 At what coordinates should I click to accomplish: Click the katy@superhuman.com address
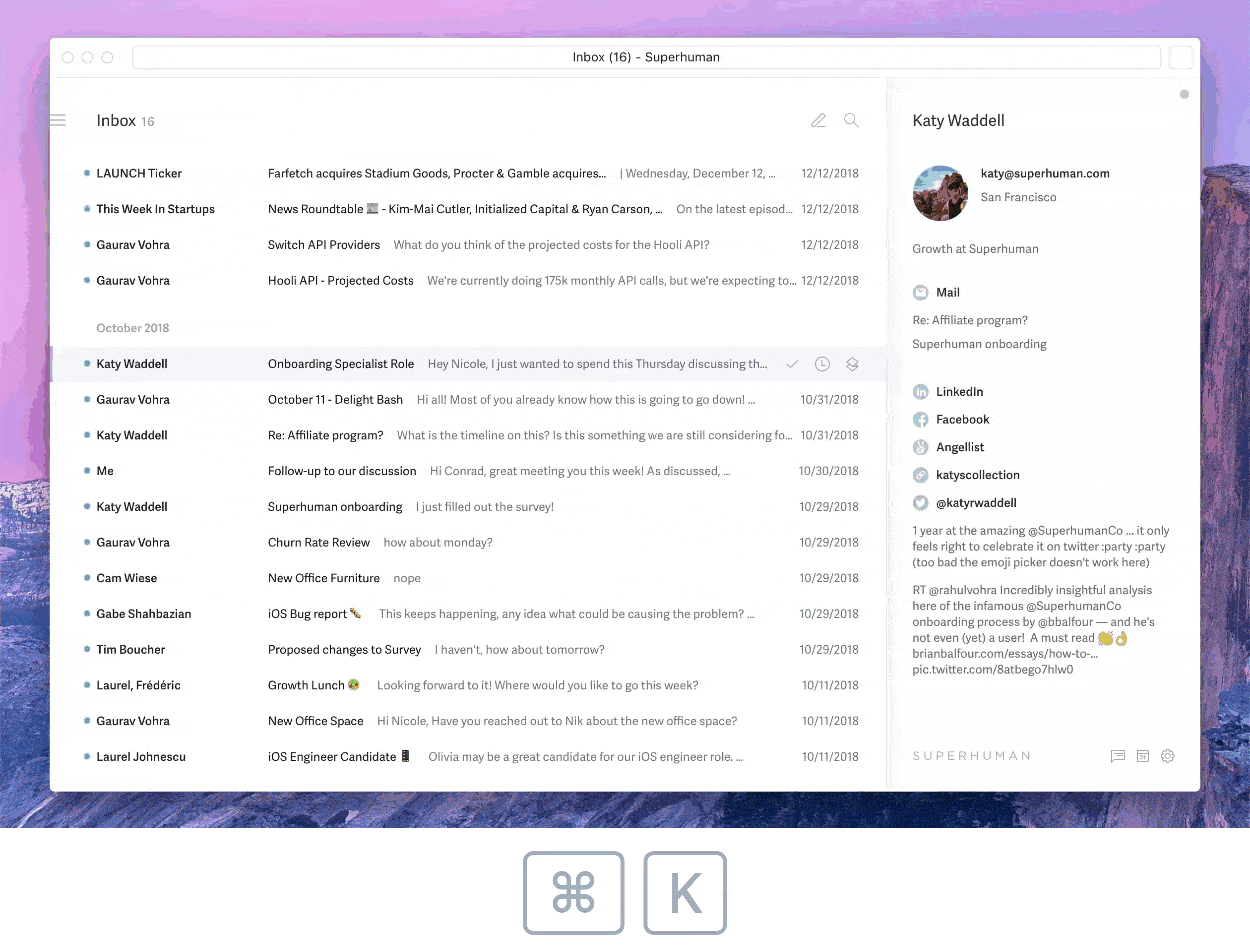1045,173
